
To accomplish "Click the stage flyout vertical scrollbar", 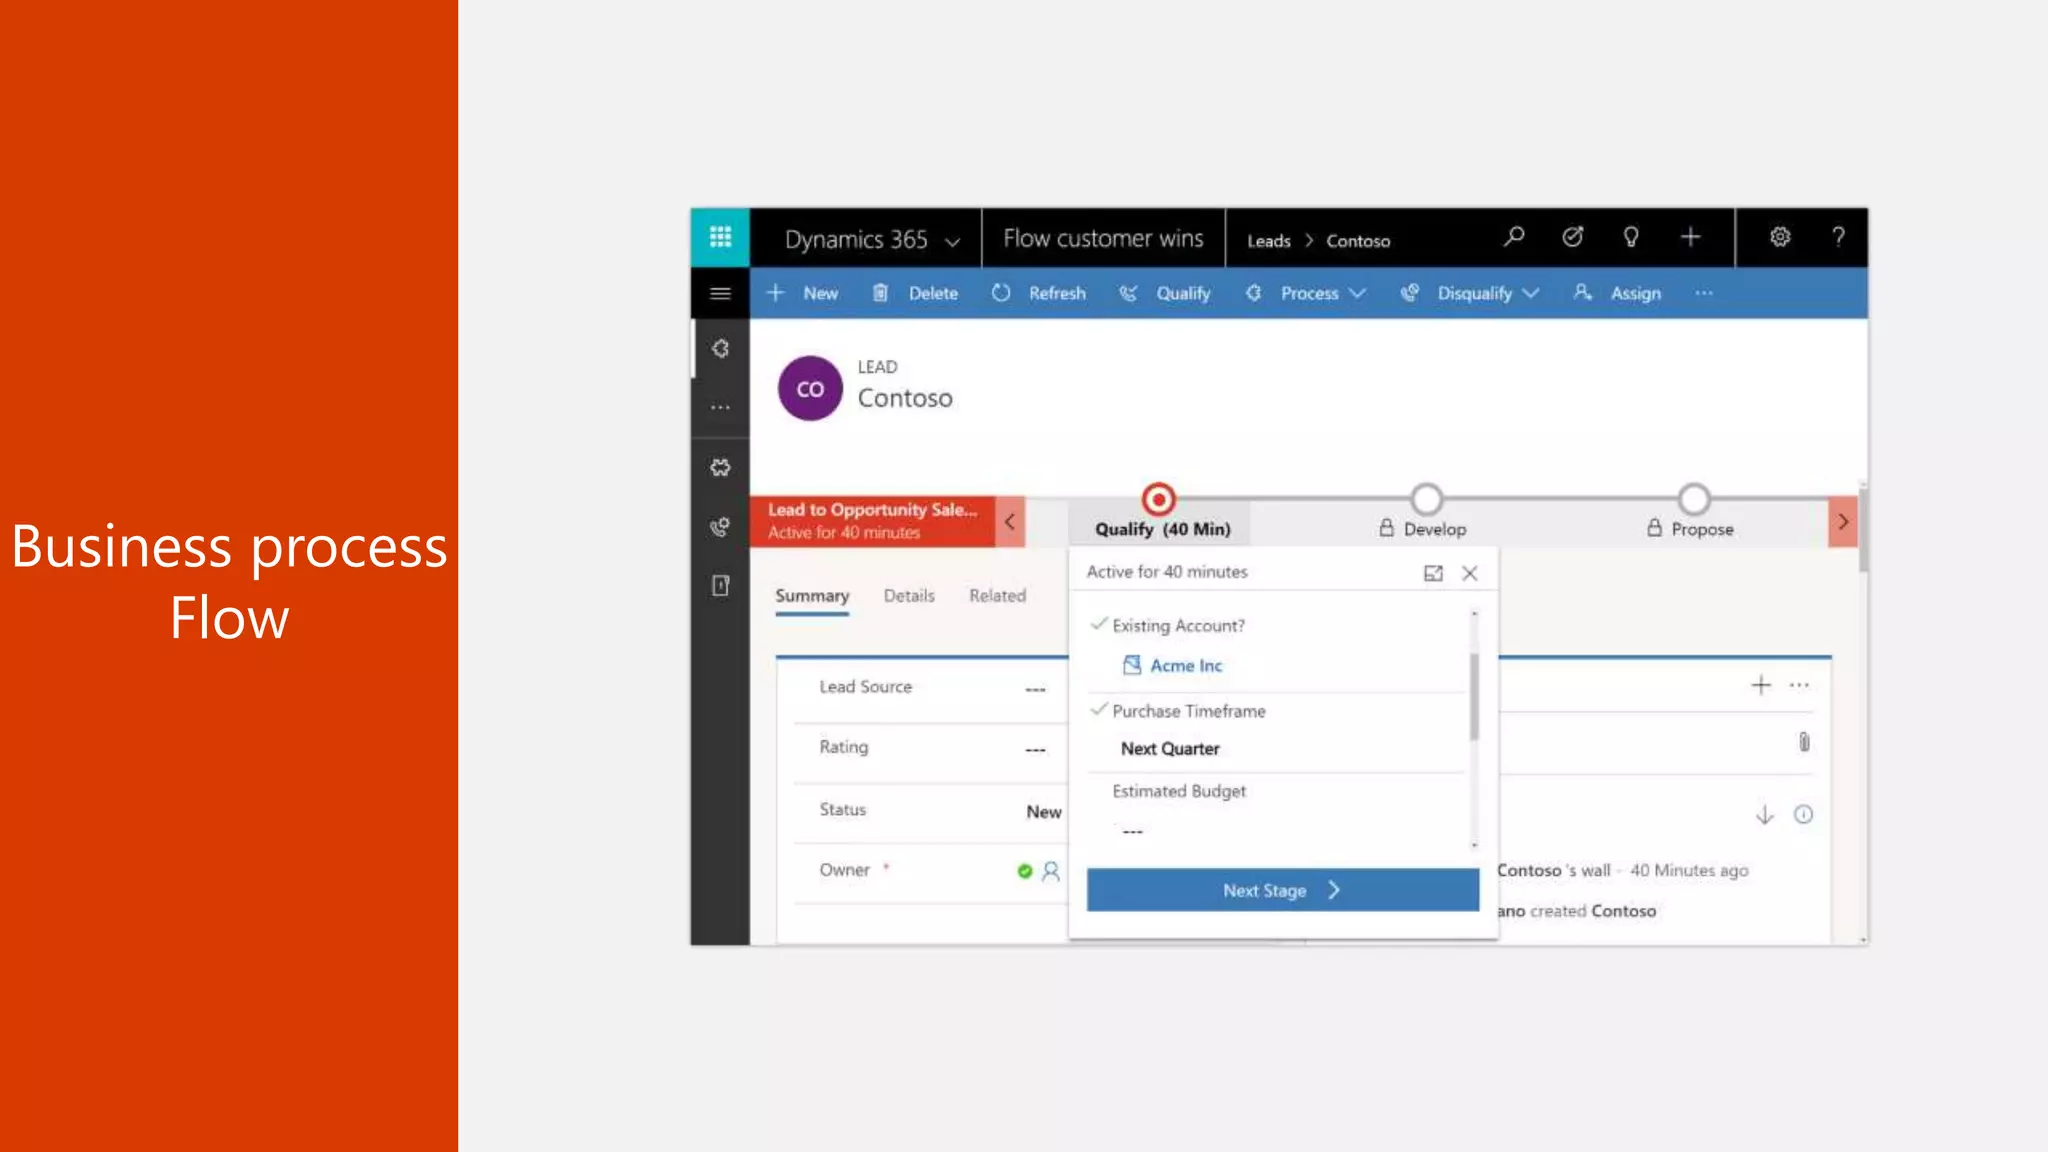I will click(x=1474, y=696).
